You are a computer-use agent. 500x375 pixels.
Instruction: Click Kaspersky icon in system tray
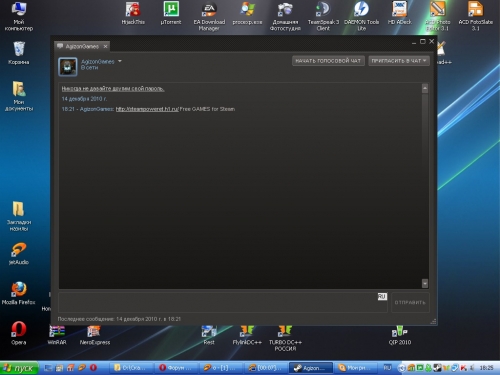pyautogui.click(x=464, y=368)
